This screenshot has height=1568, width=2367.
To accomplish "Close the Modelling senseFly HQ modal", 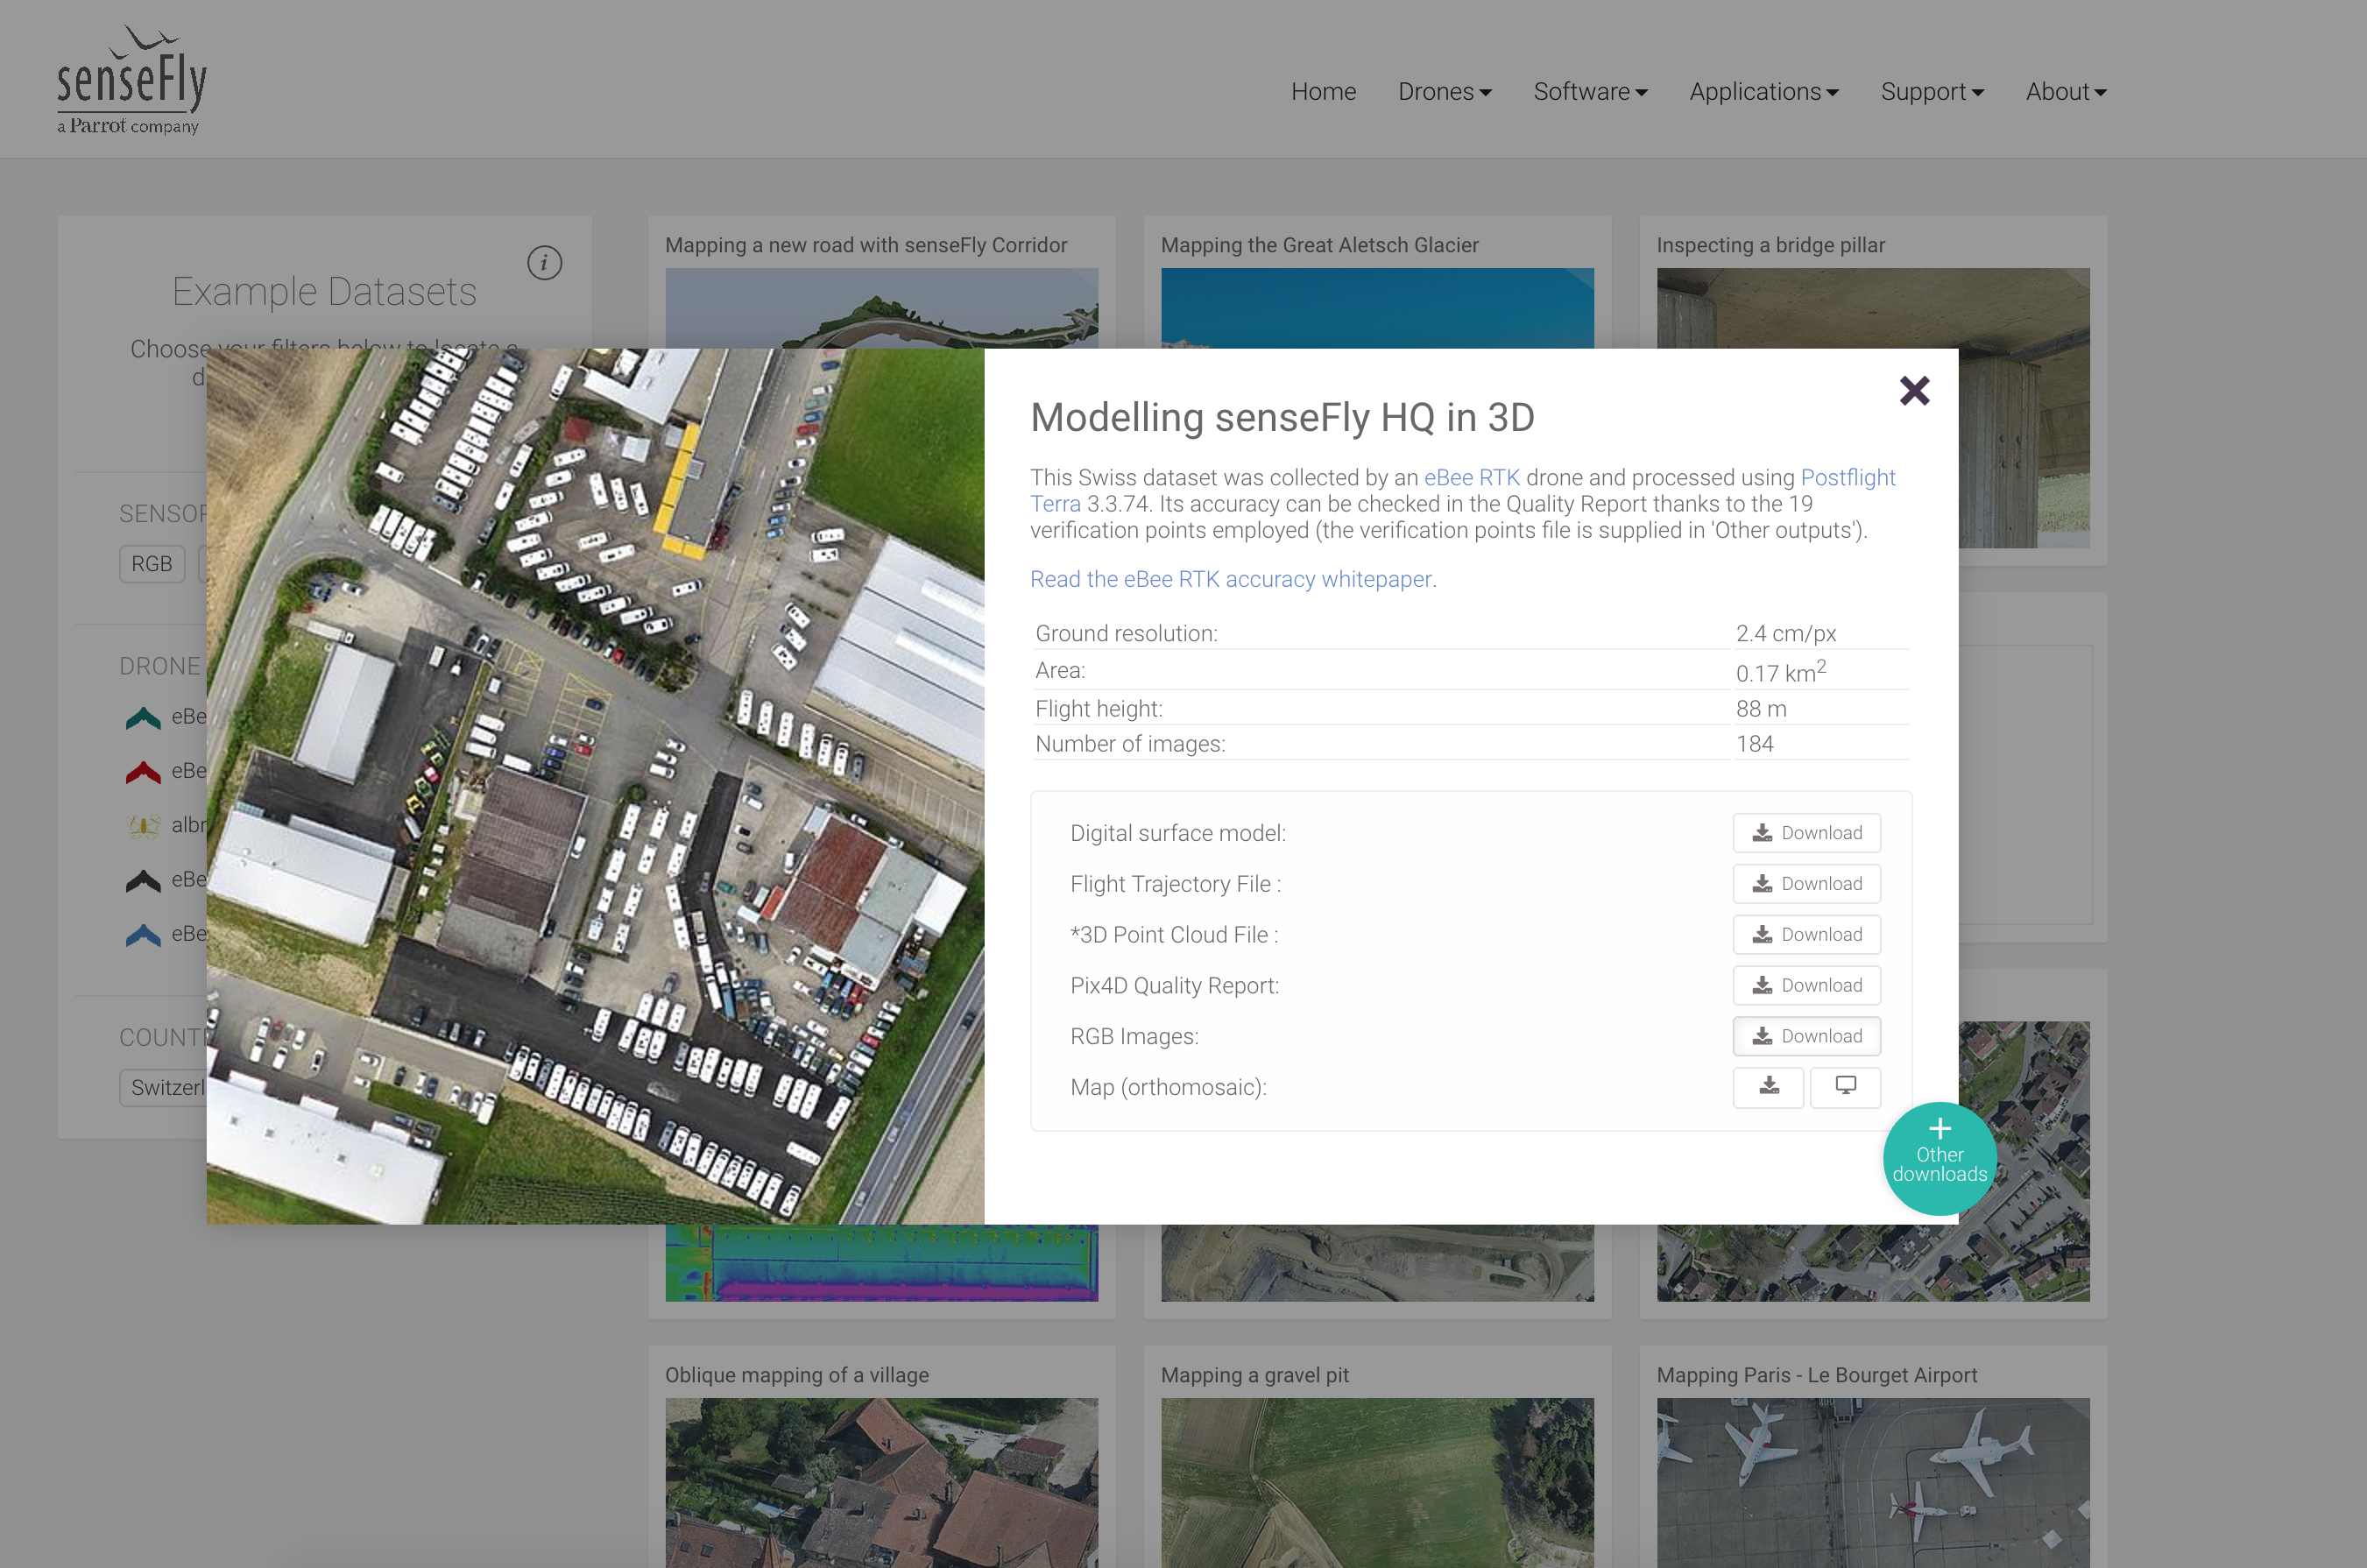I will [1913, 390].
